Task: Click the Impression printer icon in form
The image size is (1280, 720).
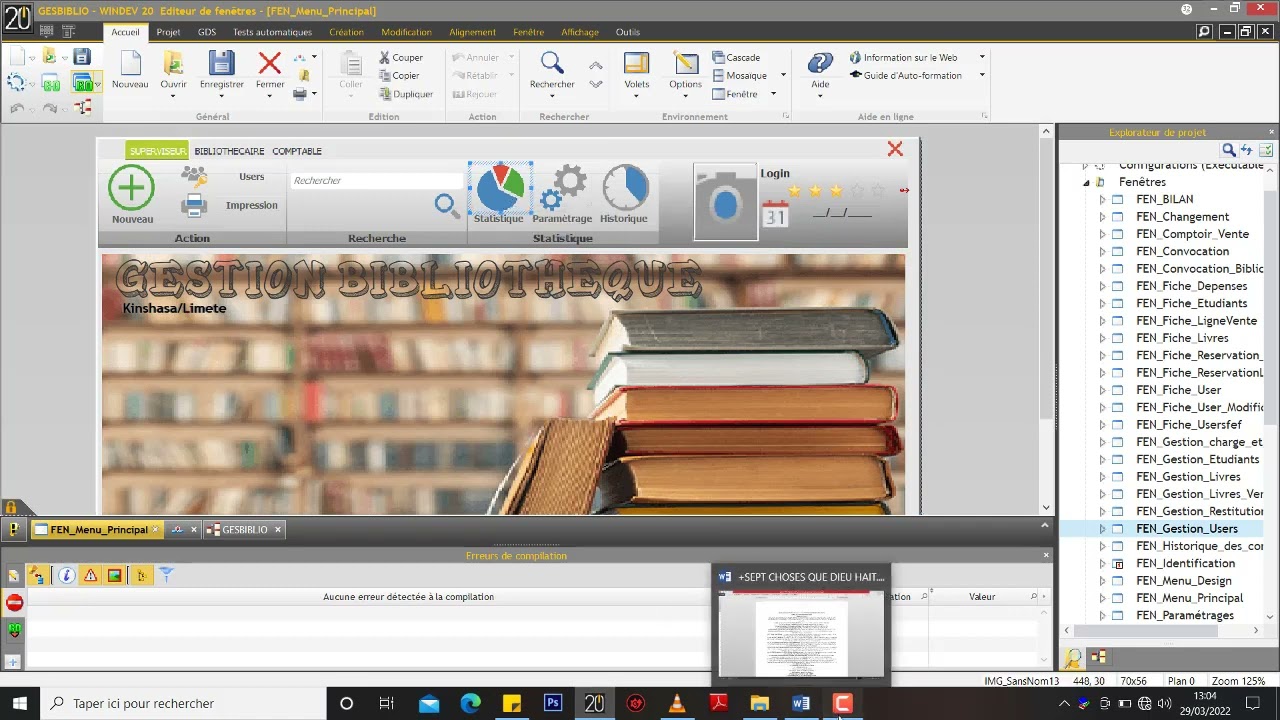Action: click(x=194, y=206)
